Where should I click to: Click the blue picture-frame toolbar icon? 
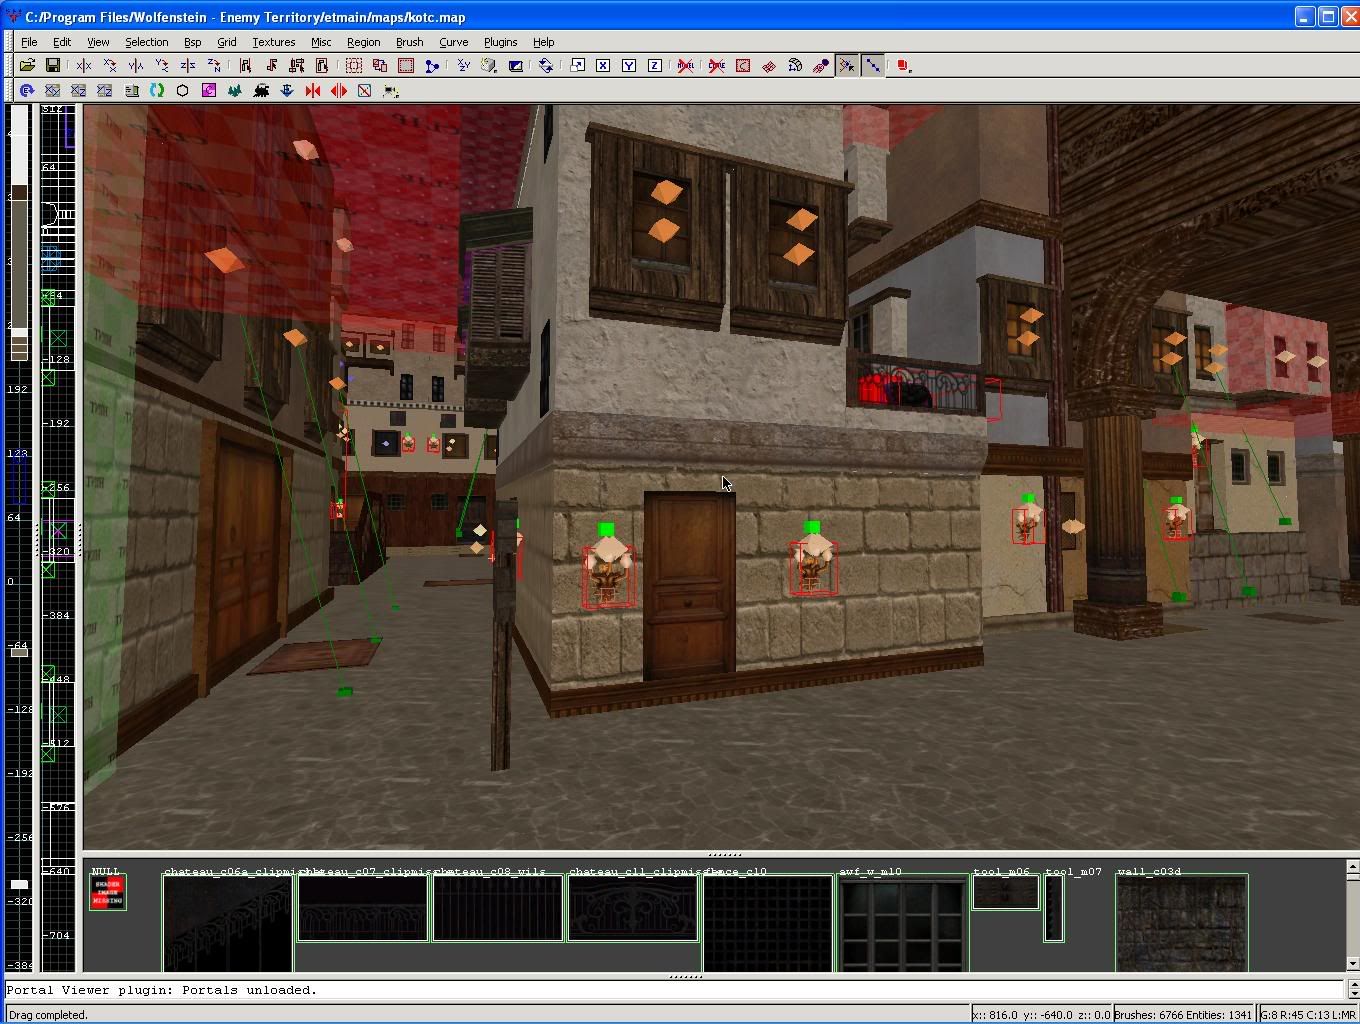click(x=516, y=66)
